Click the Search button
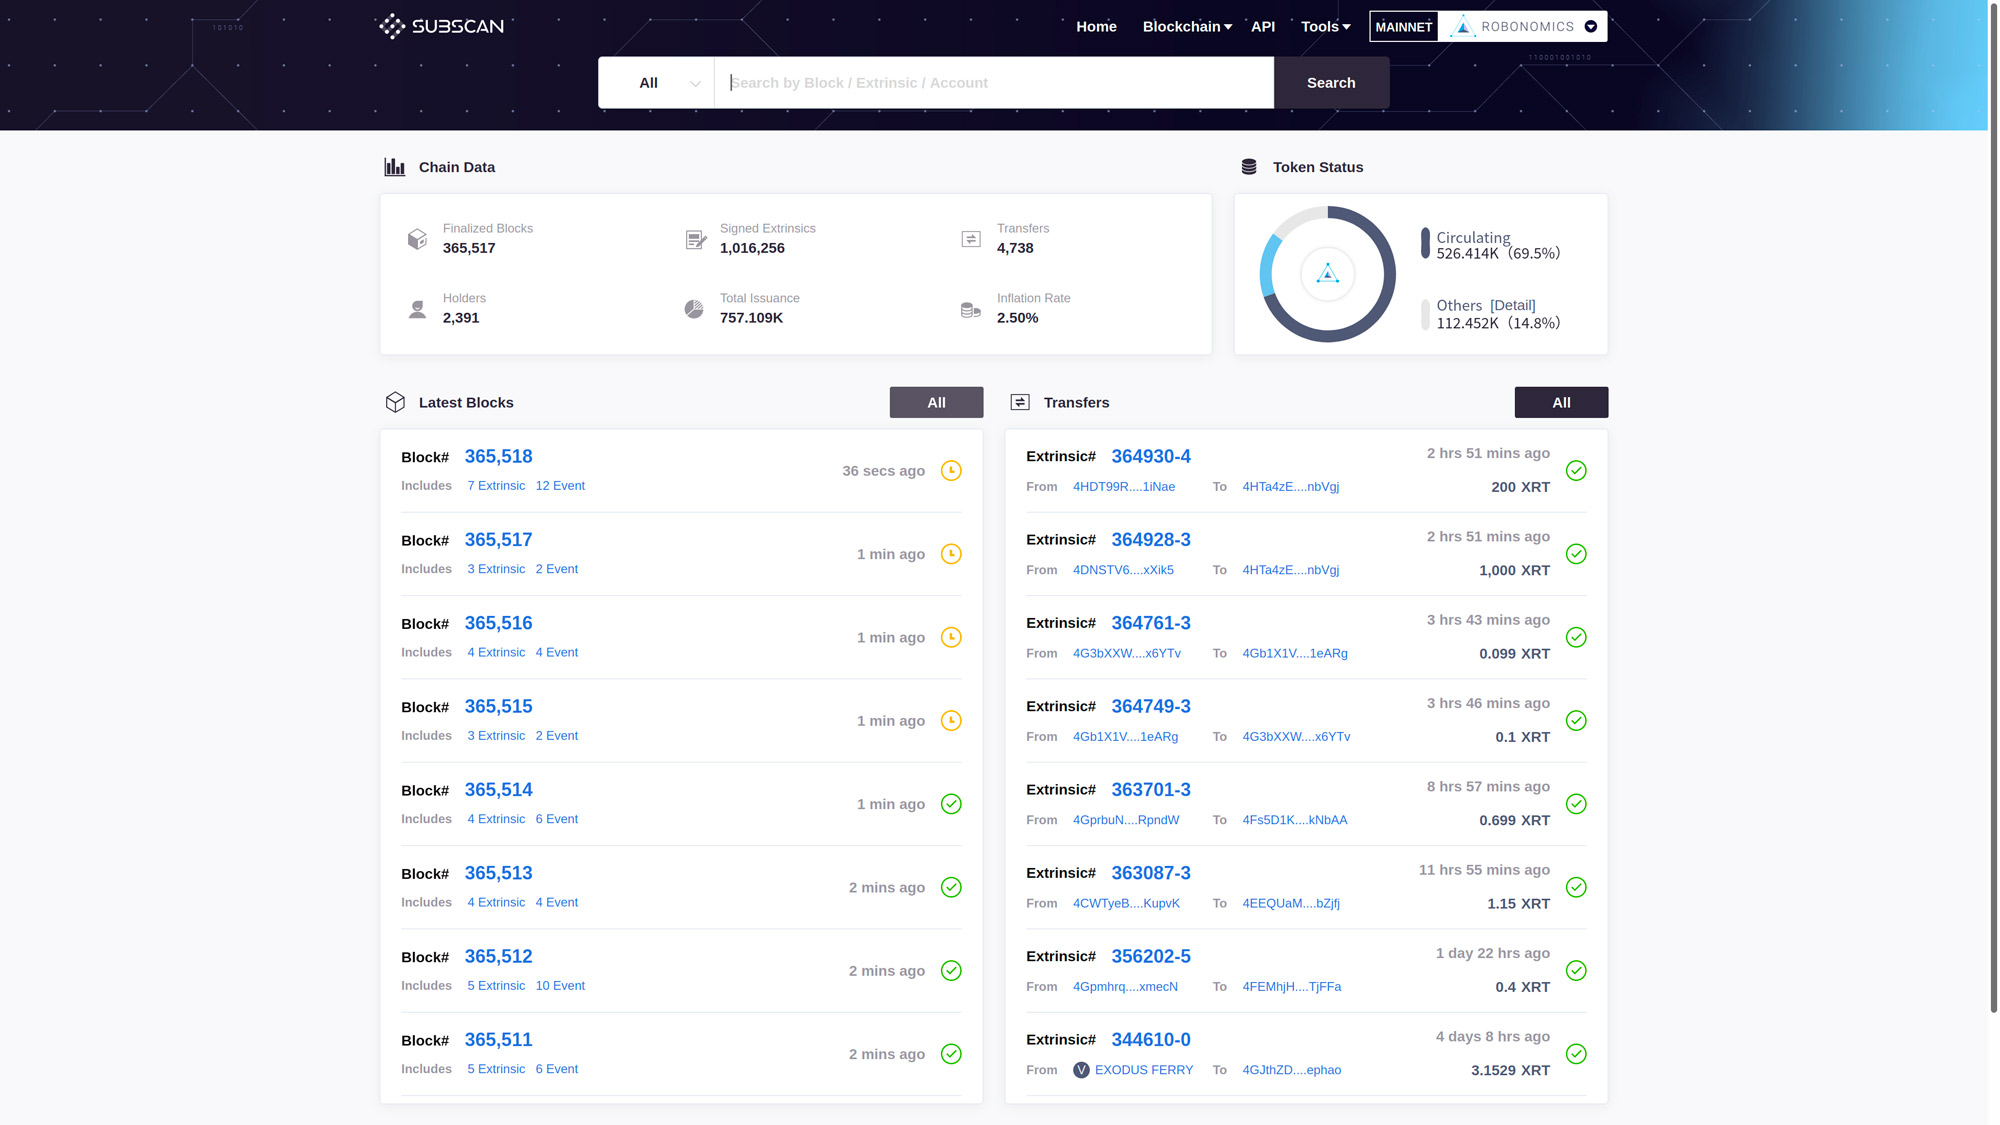Image resolution: width=2000 pixels, height=1125 pixels. pyautogui.click(x=1331, y=82)
